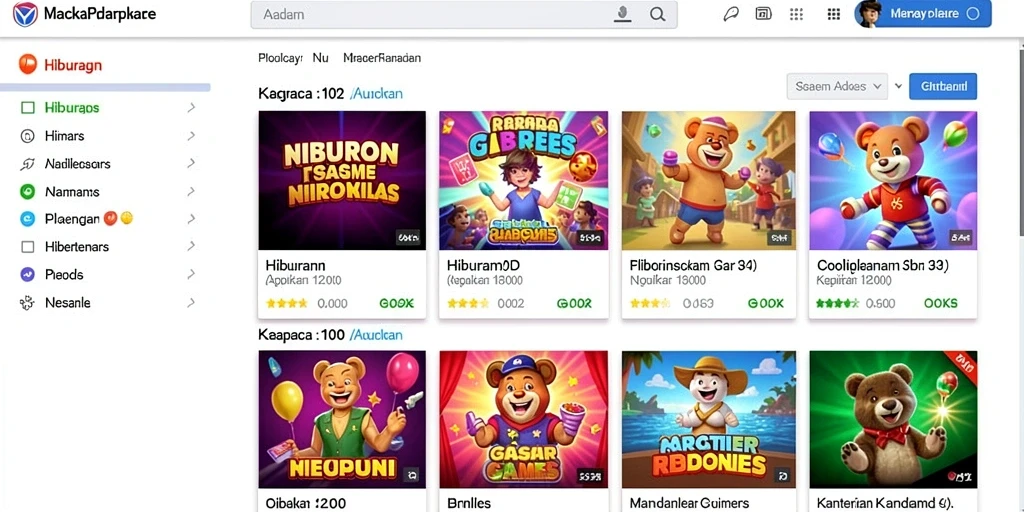Tick the Hibertenars checkbox in sidebar
The height and width of the screenshot is (512, 1024).
27,247
